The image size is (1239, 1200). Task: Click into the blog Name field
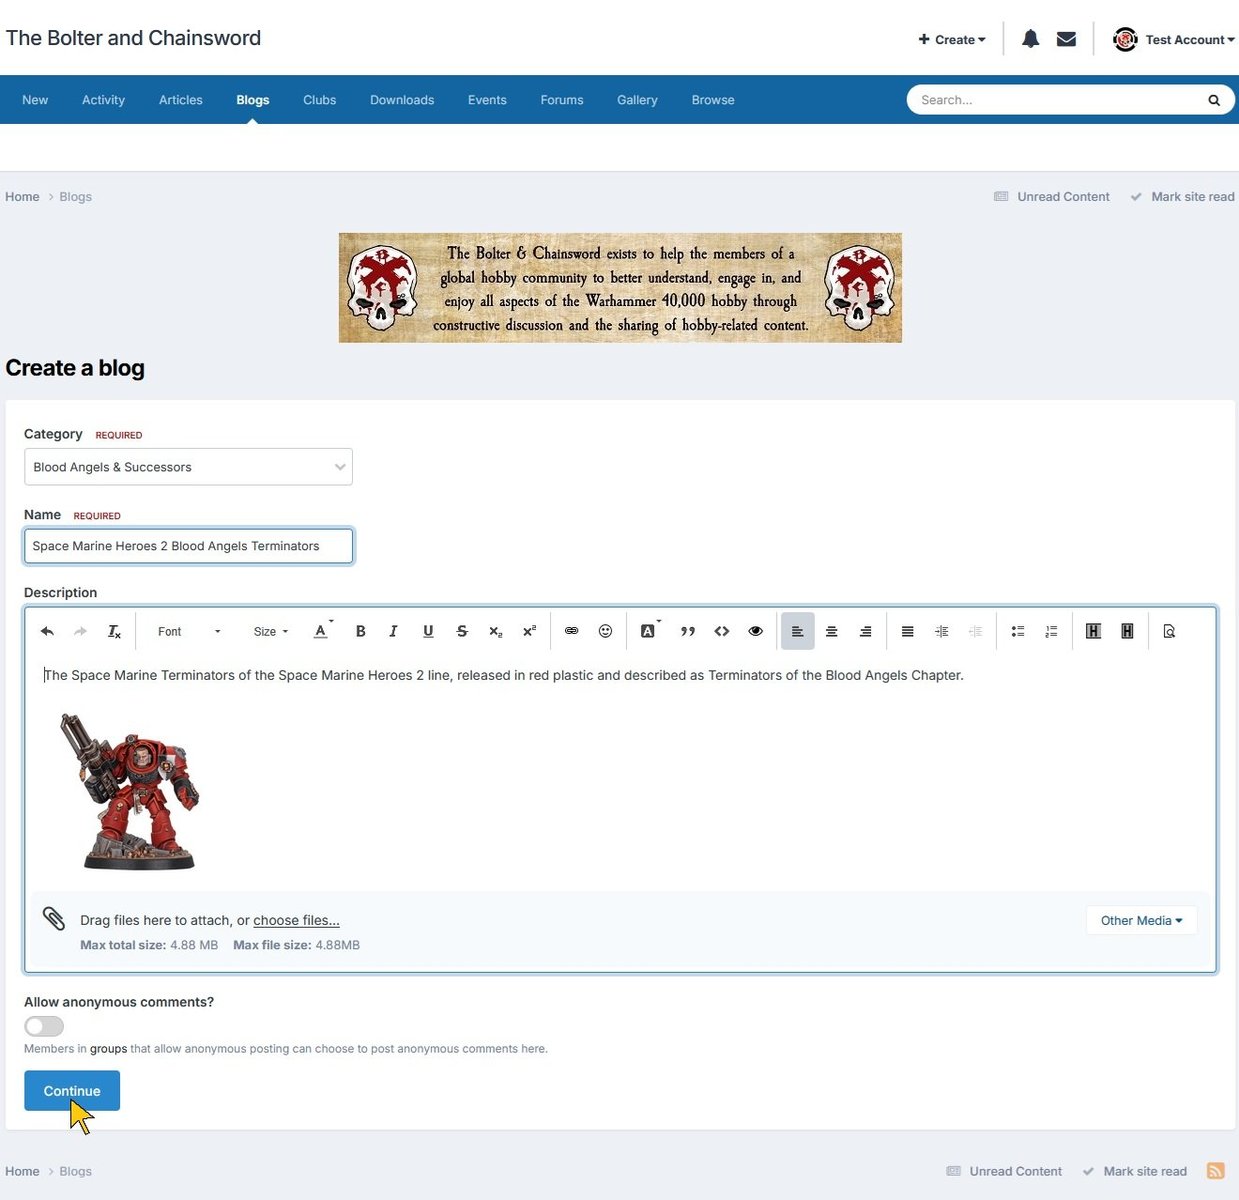(x=188, y=546)
